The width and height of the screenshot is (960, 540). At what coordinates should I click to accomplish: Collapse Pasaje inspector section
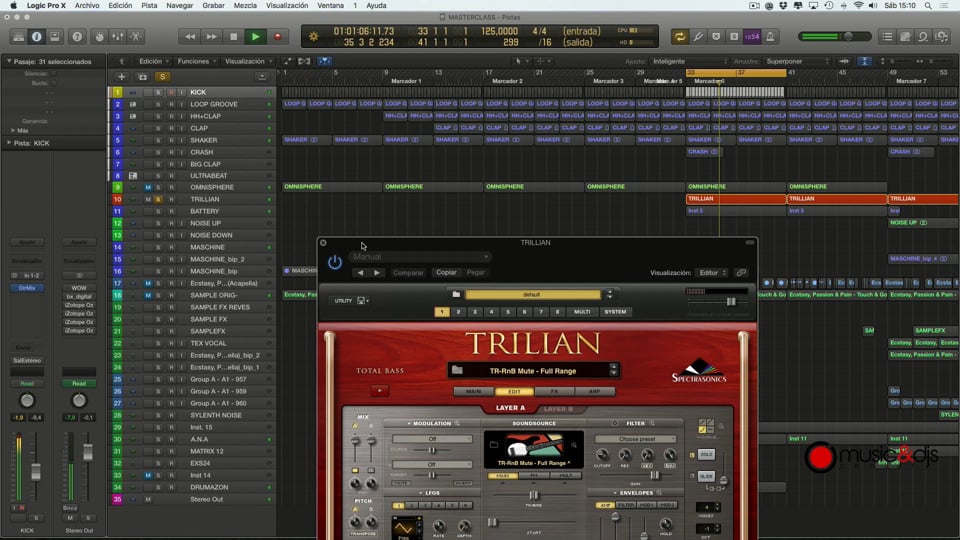[9, 61]
